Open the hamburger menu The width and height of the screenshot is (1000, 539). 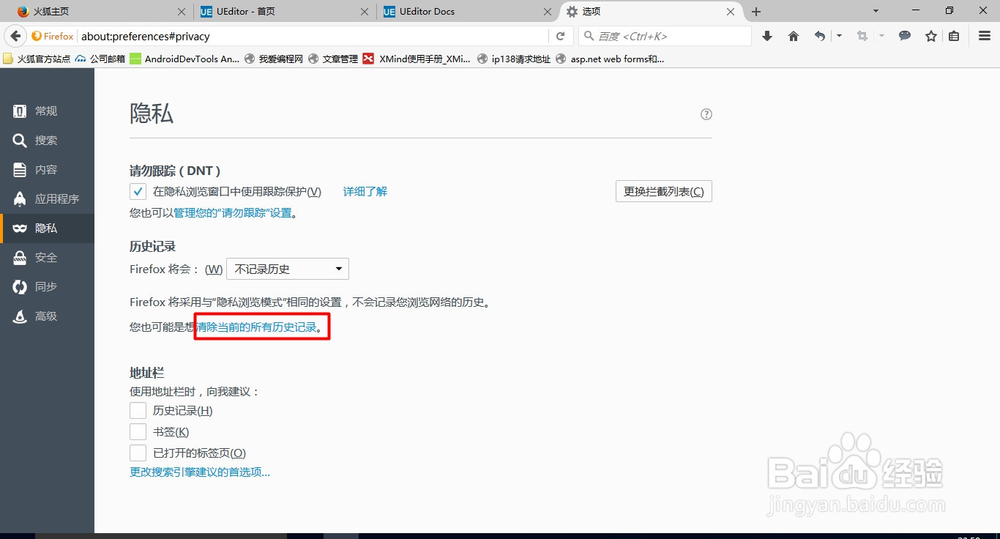(x=985, y=36)
